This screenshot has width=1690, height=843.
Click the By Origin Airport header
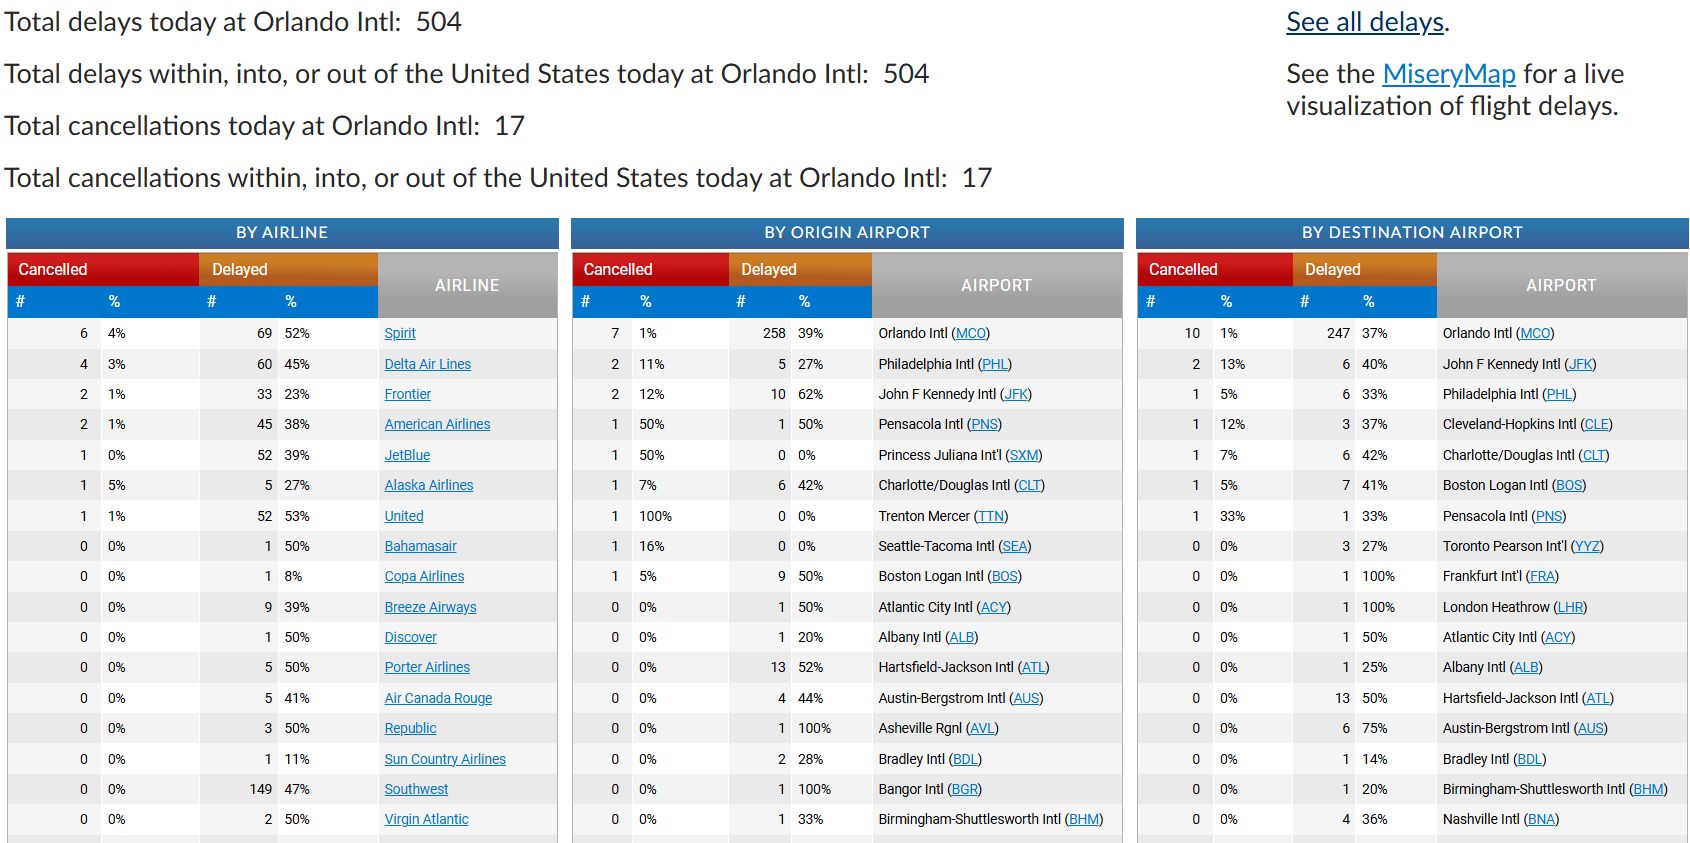coord(847,232)
